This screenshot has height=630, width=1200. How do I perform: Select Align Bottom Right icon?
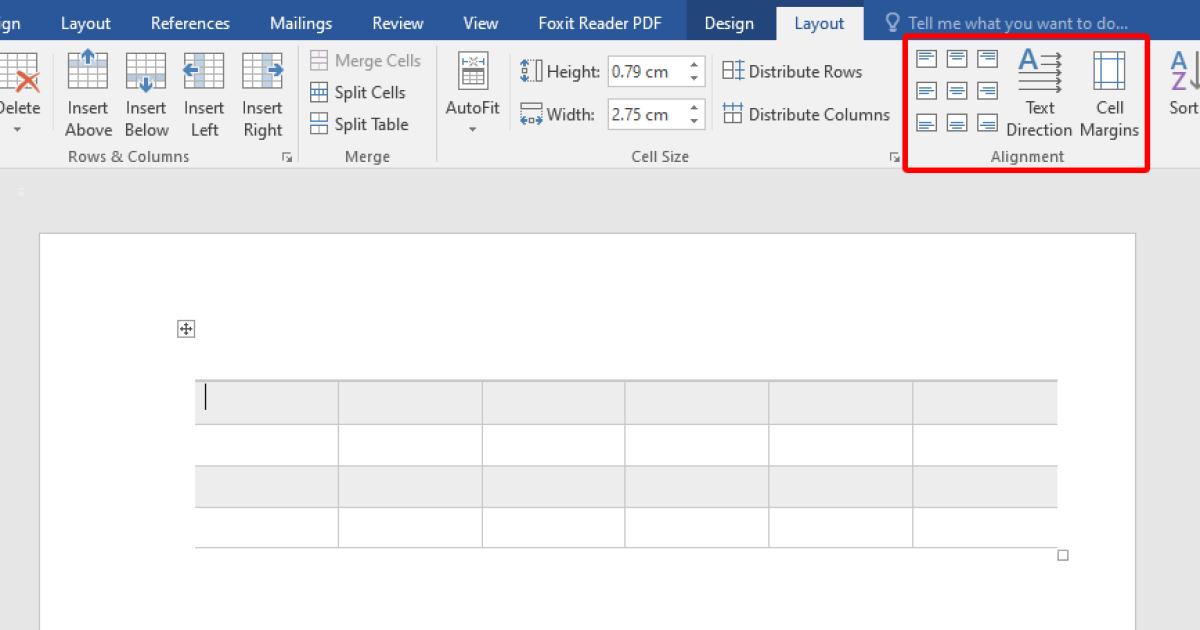(x=987, y=124)
